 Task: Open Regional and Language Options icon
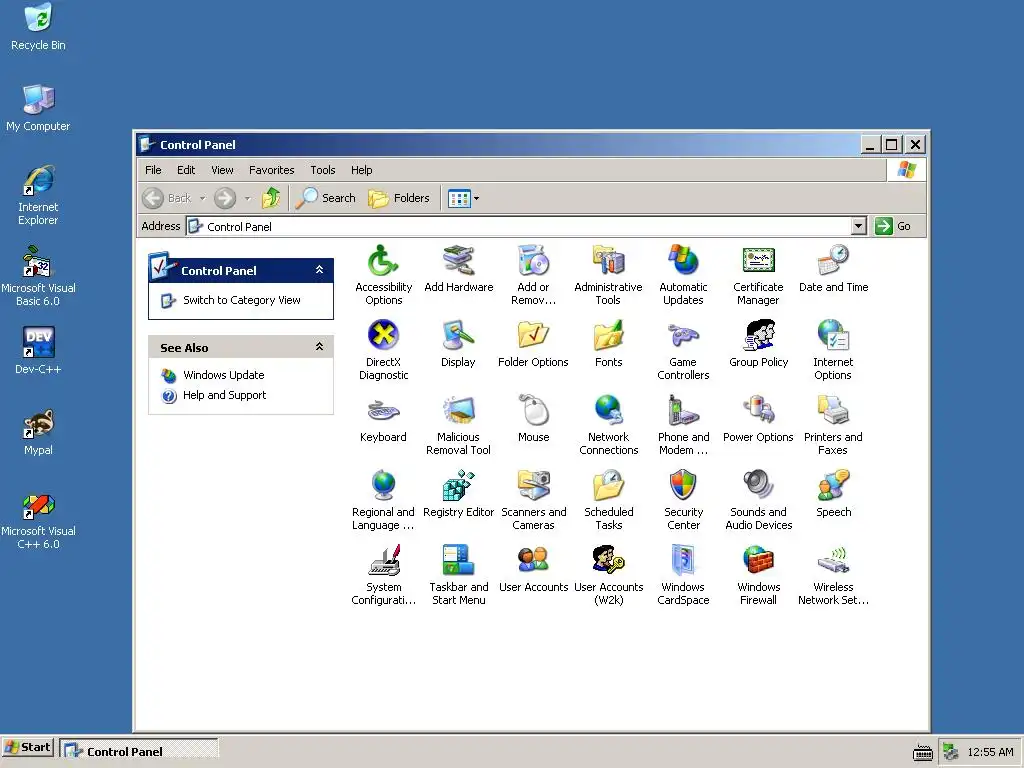tap(383, 486)
